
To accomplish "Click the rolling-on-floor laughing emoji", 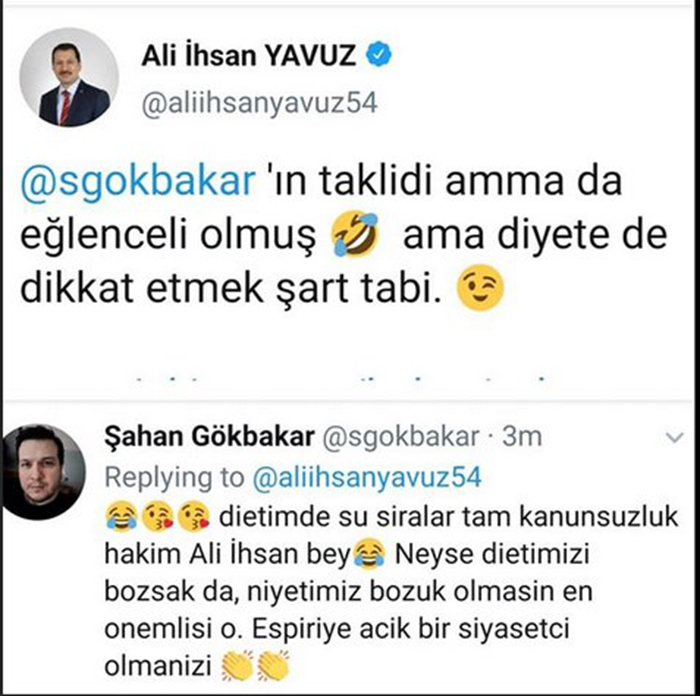I will coord(355,233).
